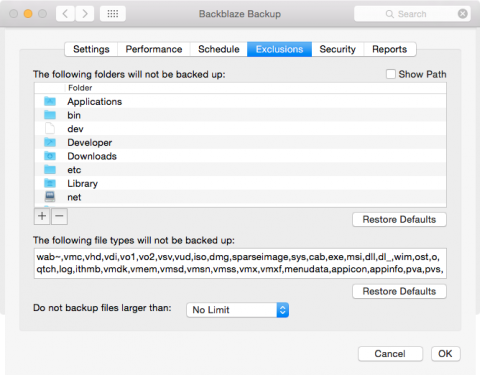Switch to the Schedule tab
Viewport: 480px width, 375px height.
click(219, 49)
